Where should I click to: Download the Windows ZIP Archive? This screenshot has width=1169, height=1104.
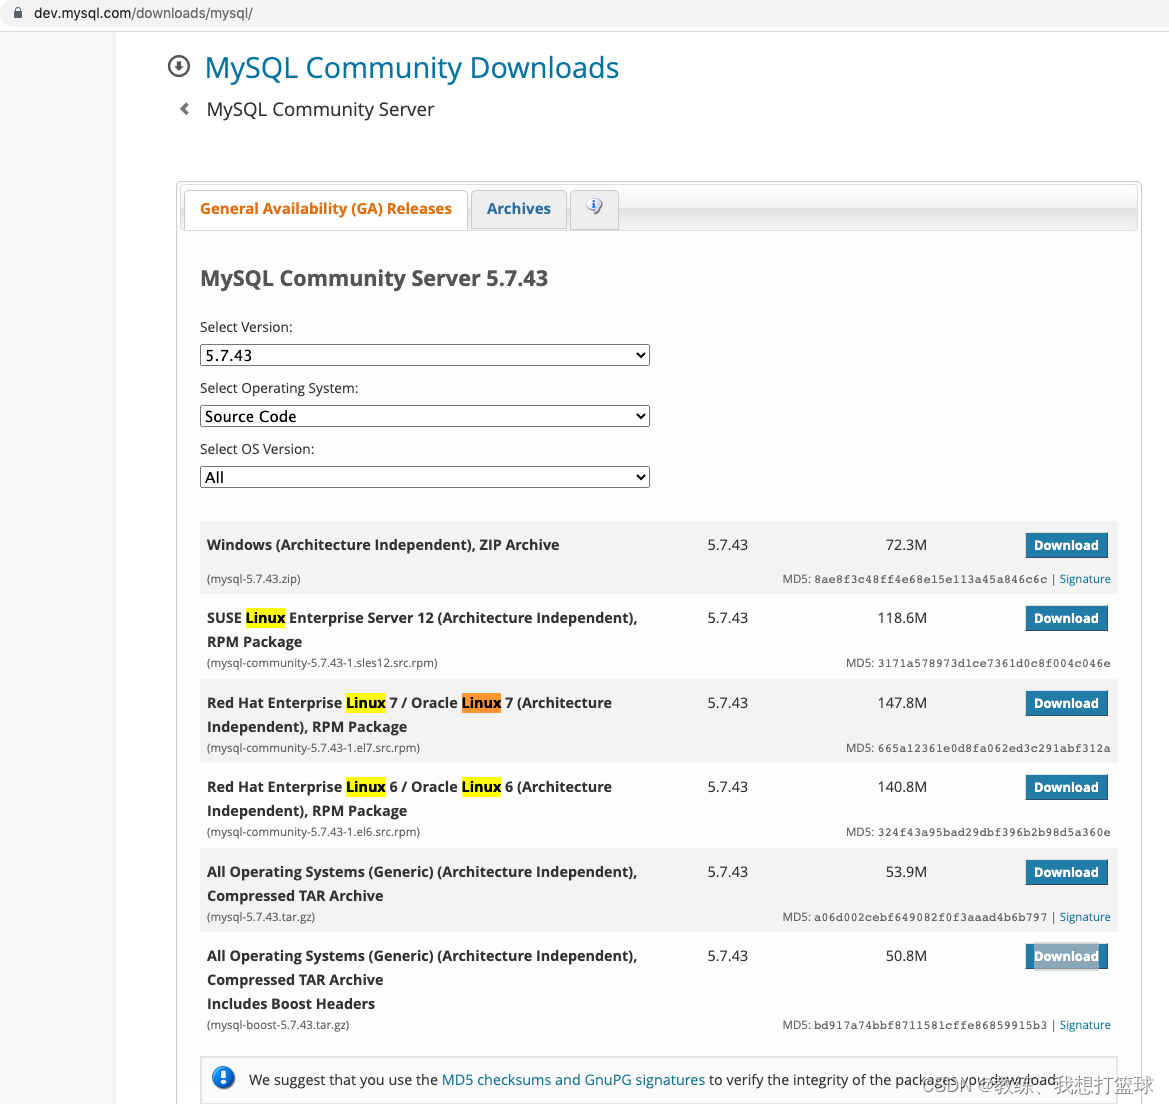1066,545
